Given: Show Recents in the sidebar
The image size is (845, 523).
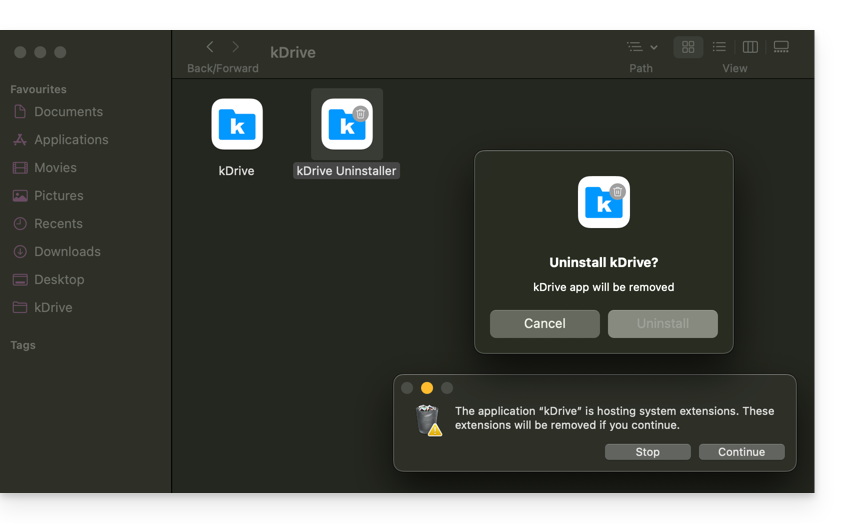Looking at the screenshot, I should [x=58, y=224].
